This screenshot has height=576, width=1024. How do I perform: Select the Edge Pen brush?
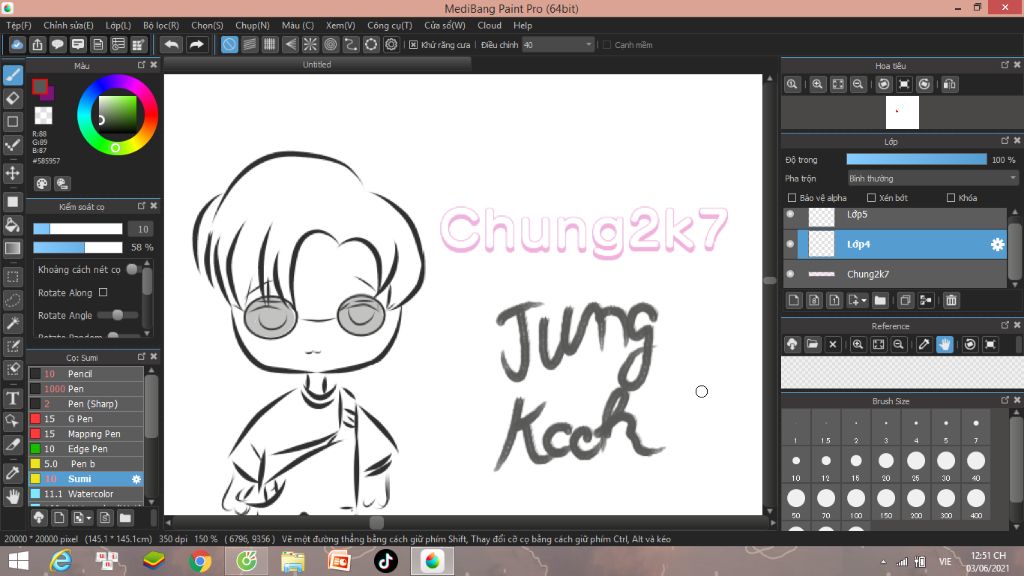click(86, 449)
